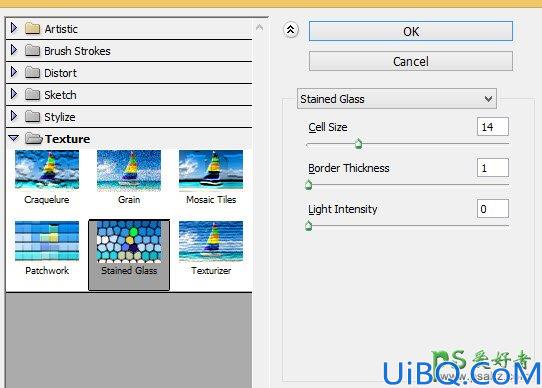542x388 pixels.
Task: Cancel the filter dialog
Action: [x=411, y=62]
